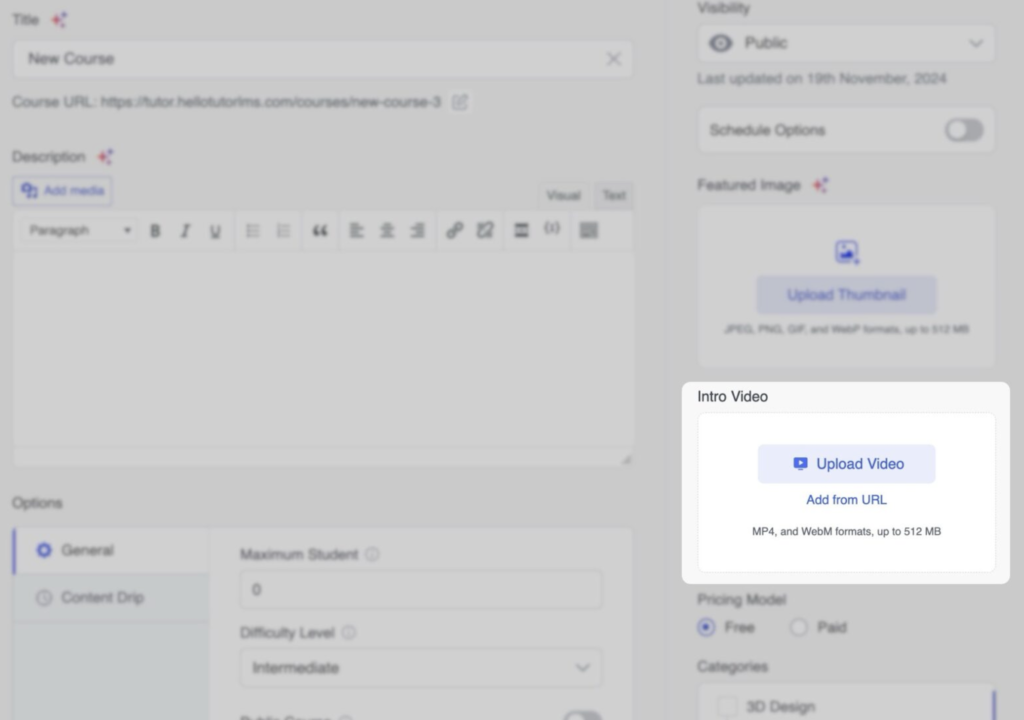This screenshot has height=720, width=1024.
Task: Center align the description text
Action: tap(387, 231)
